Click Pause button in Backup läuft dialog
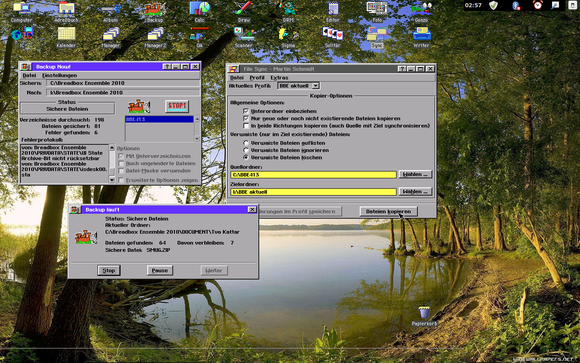The image size is (580, 363). (159, 270)
